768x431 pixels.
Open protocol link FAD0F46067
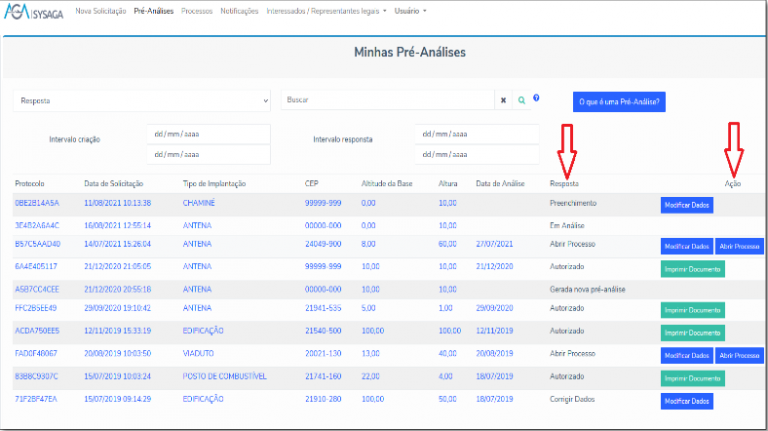(36, 353)
